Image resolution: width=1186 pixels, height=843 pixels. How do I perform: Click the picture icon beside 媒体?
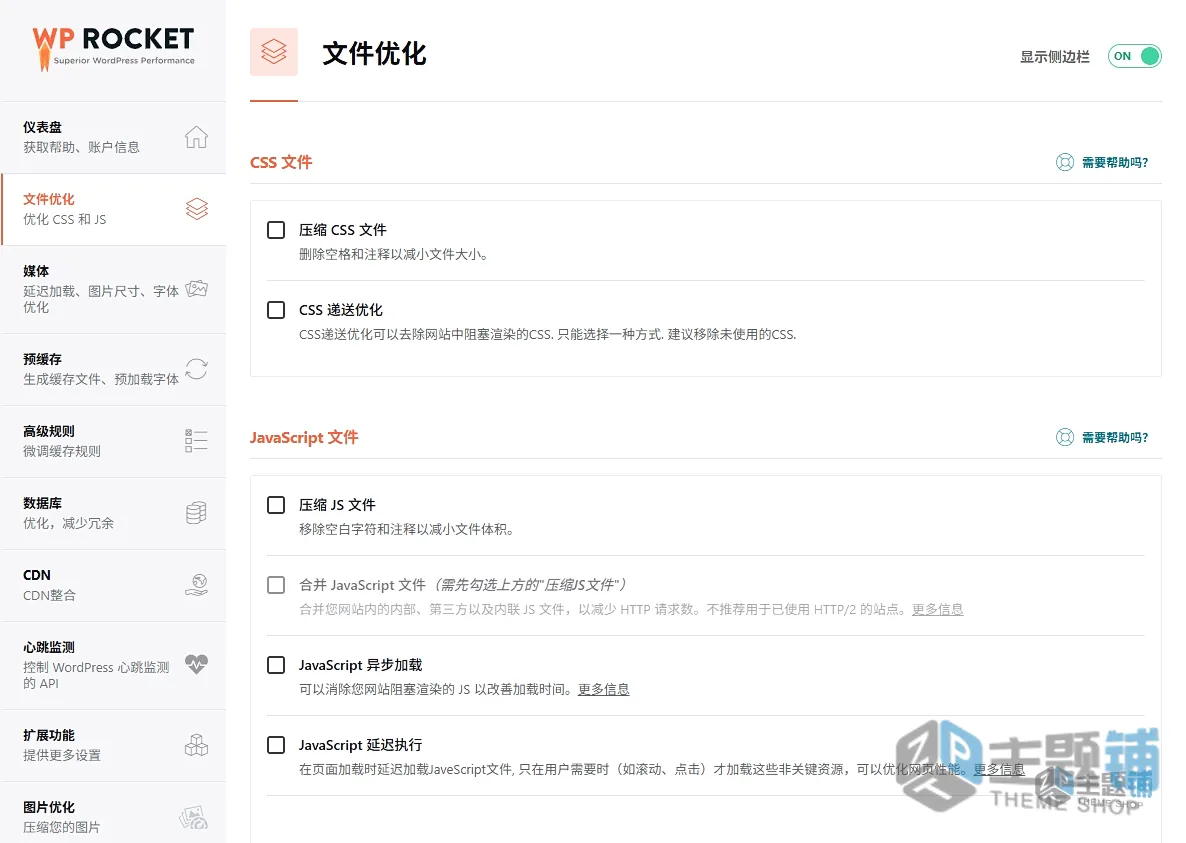[197, 289]
